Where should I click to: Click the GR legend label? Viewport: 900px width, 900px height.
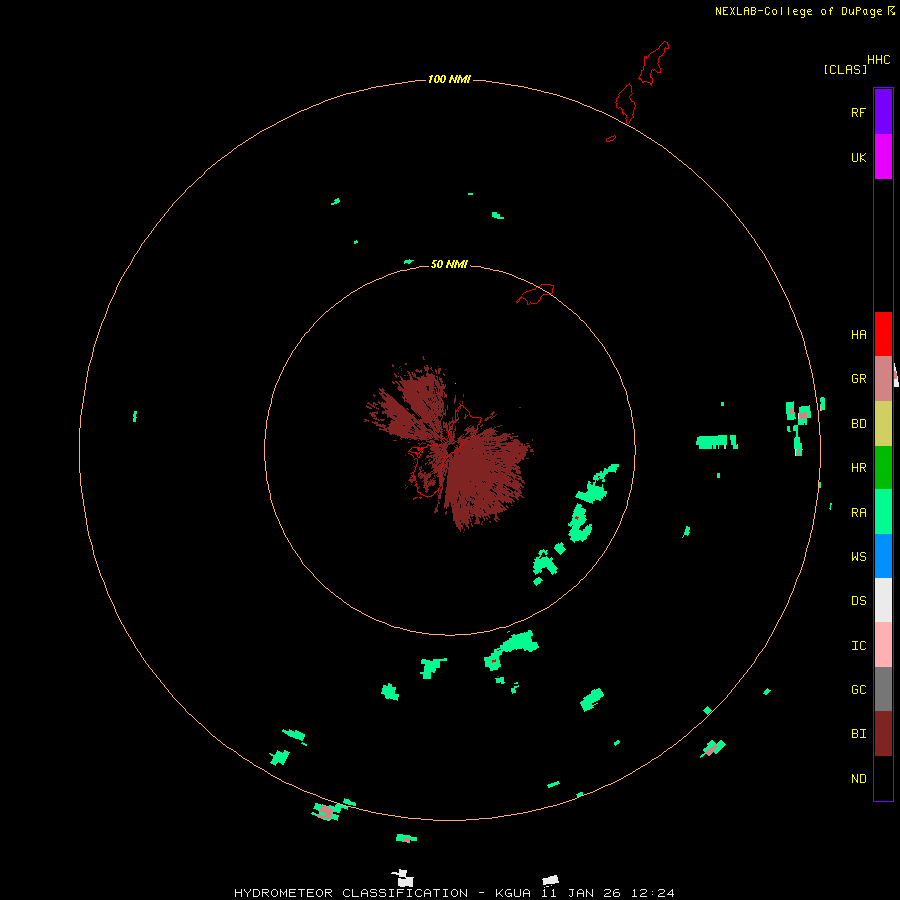click(859, 379)
